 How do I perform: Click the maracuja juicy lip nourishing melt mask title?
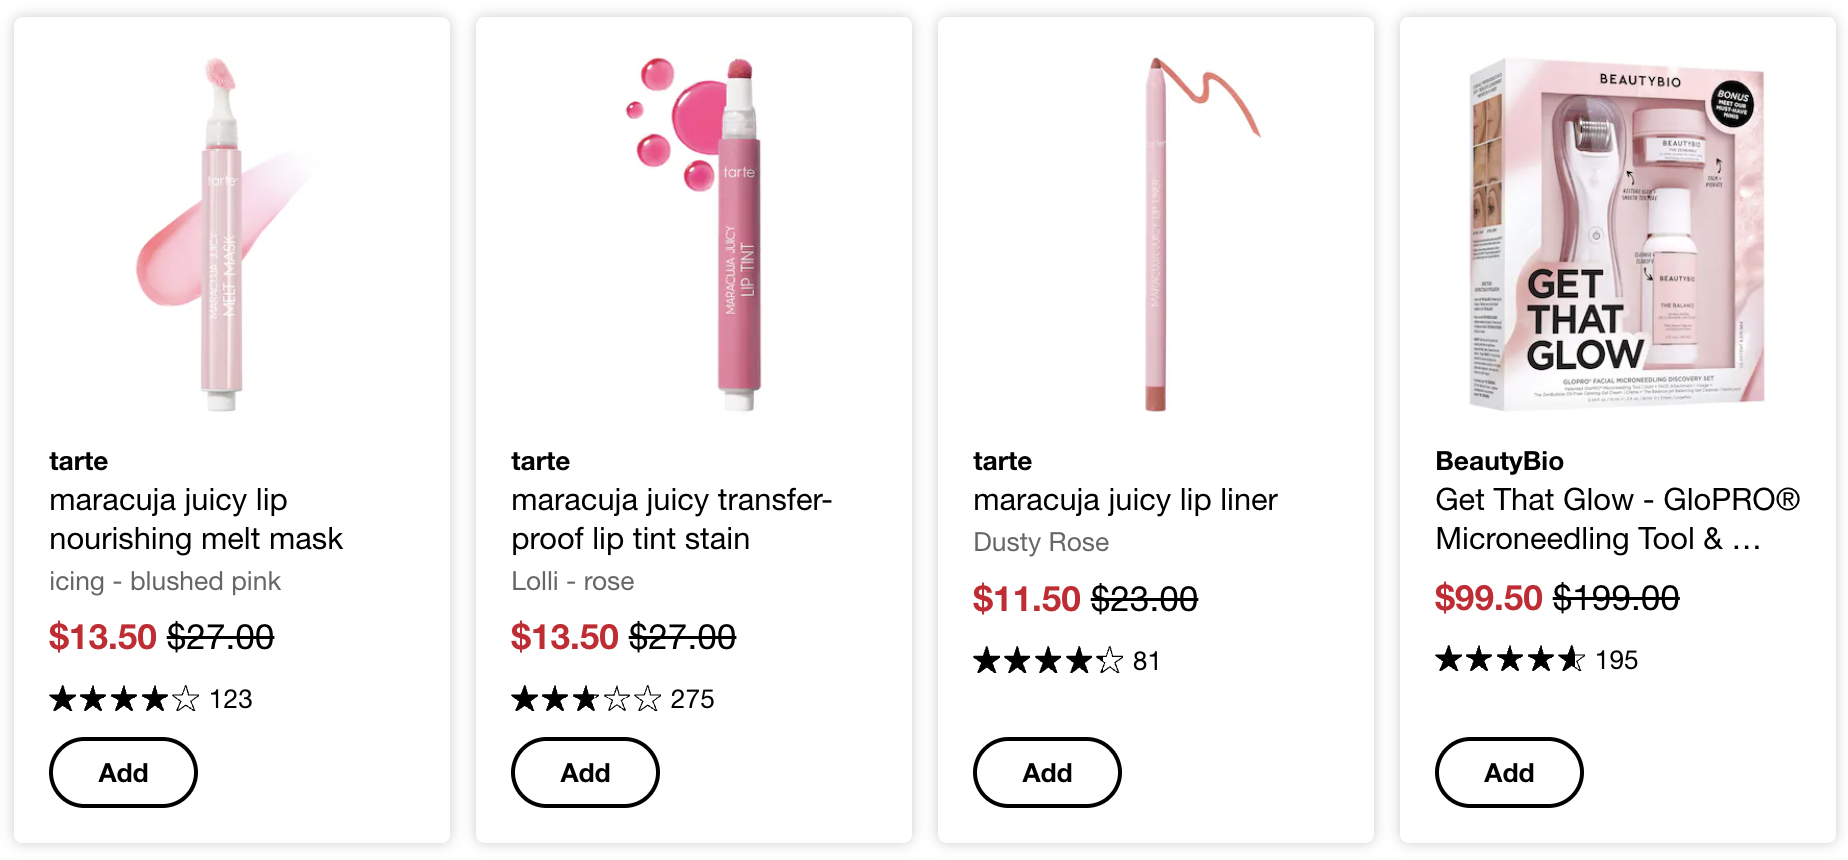[x=196, y=519]
